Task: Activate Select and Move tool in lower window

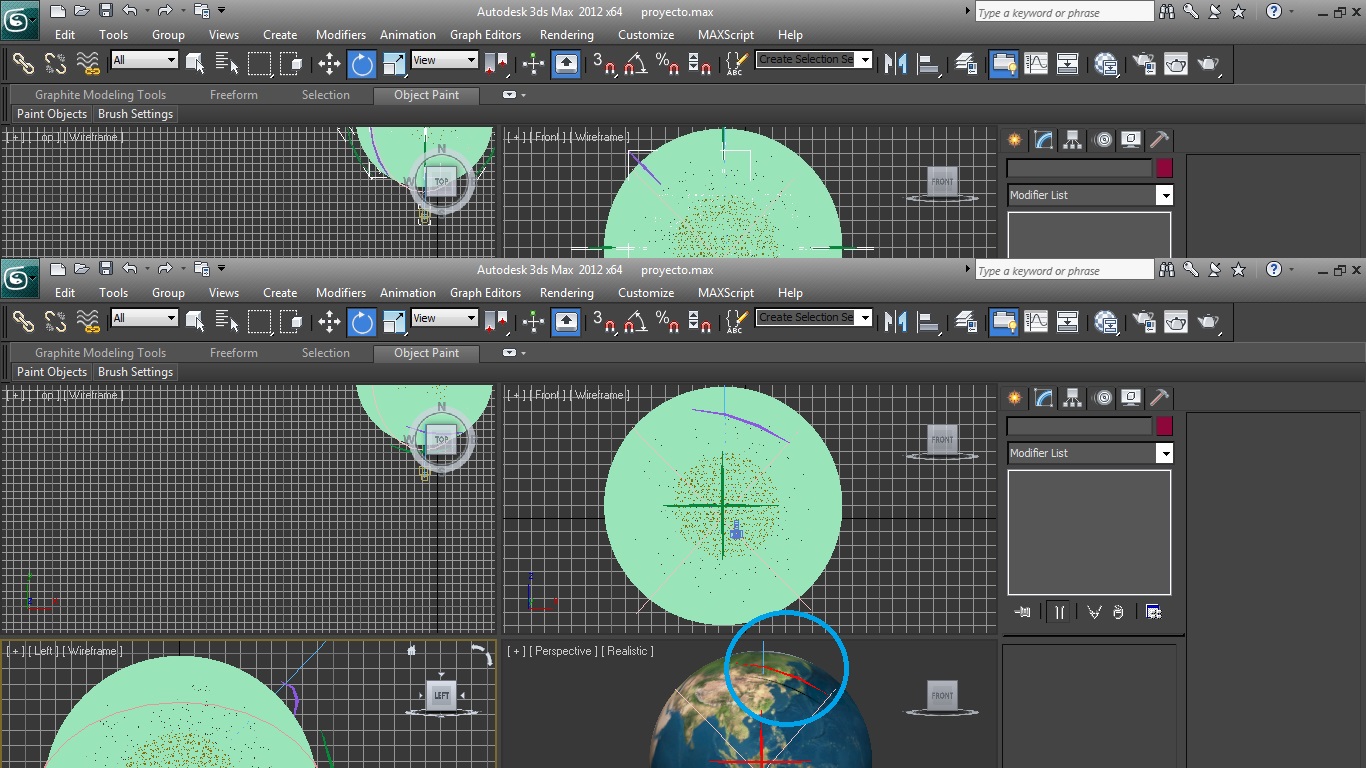Action: tap(329, 321)
